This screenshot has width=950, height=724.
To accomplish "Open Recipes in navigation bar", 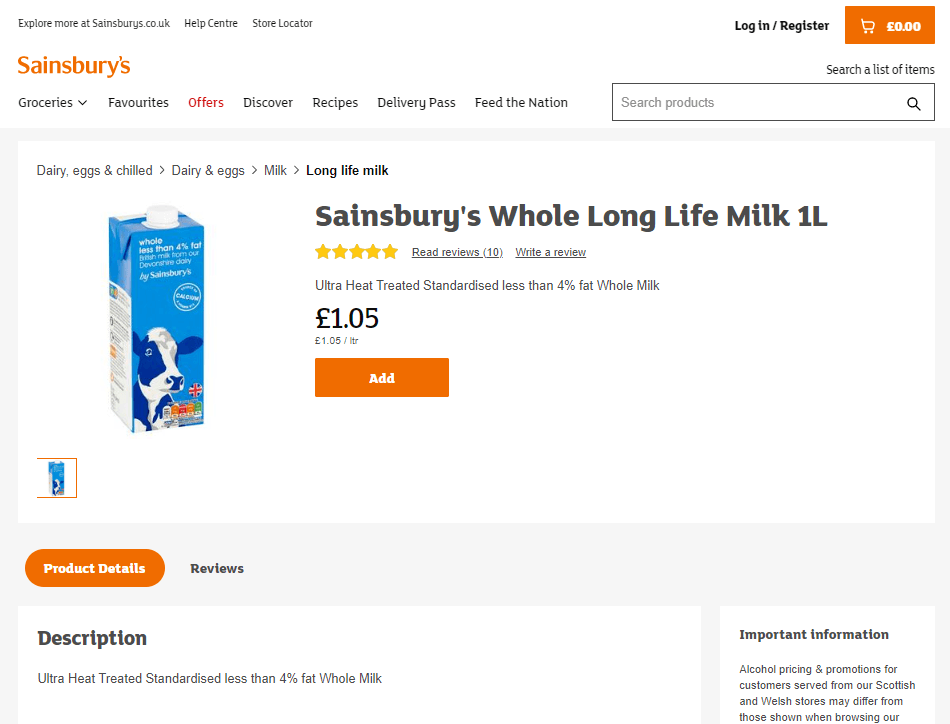I will pyautogui.click(x=335, y=102).
